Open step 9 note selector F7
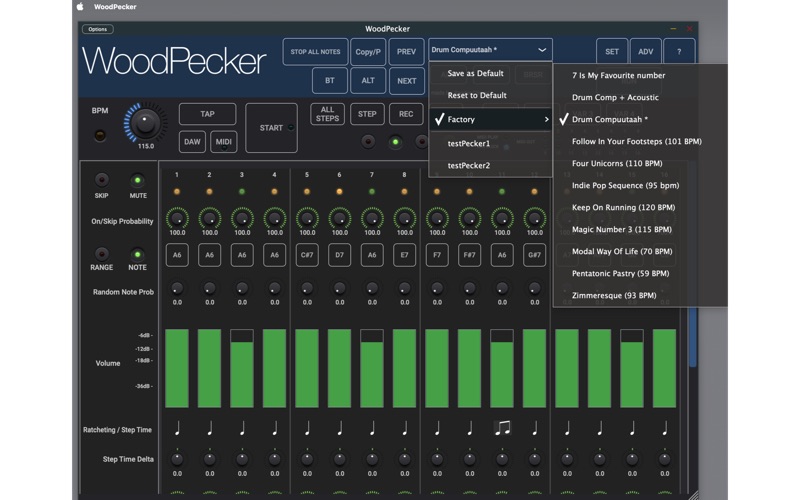The height and width of the screenshot is (500, 800). tap(437, 255)
